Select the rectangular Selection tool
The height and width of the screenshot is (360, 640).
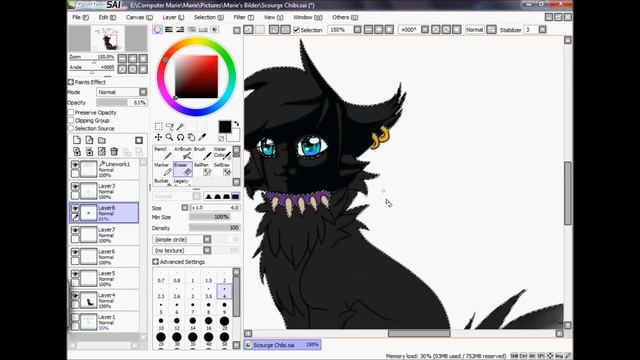(x=158, y=127)
